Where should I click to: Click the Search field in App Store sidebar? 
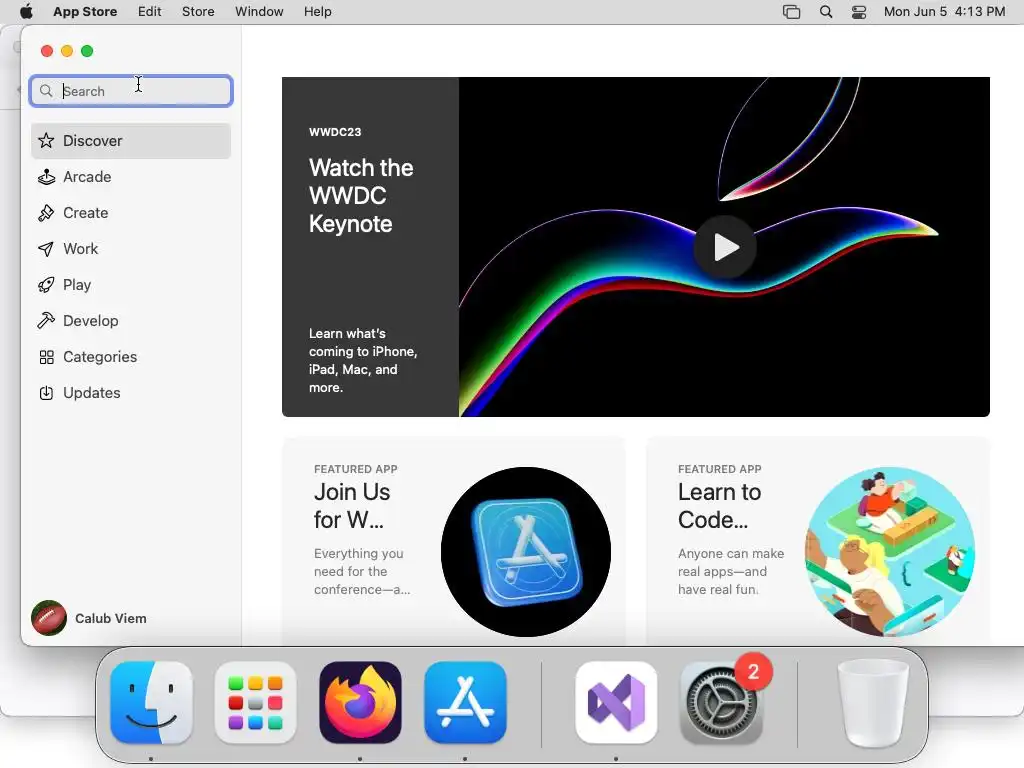click(131, 91)
